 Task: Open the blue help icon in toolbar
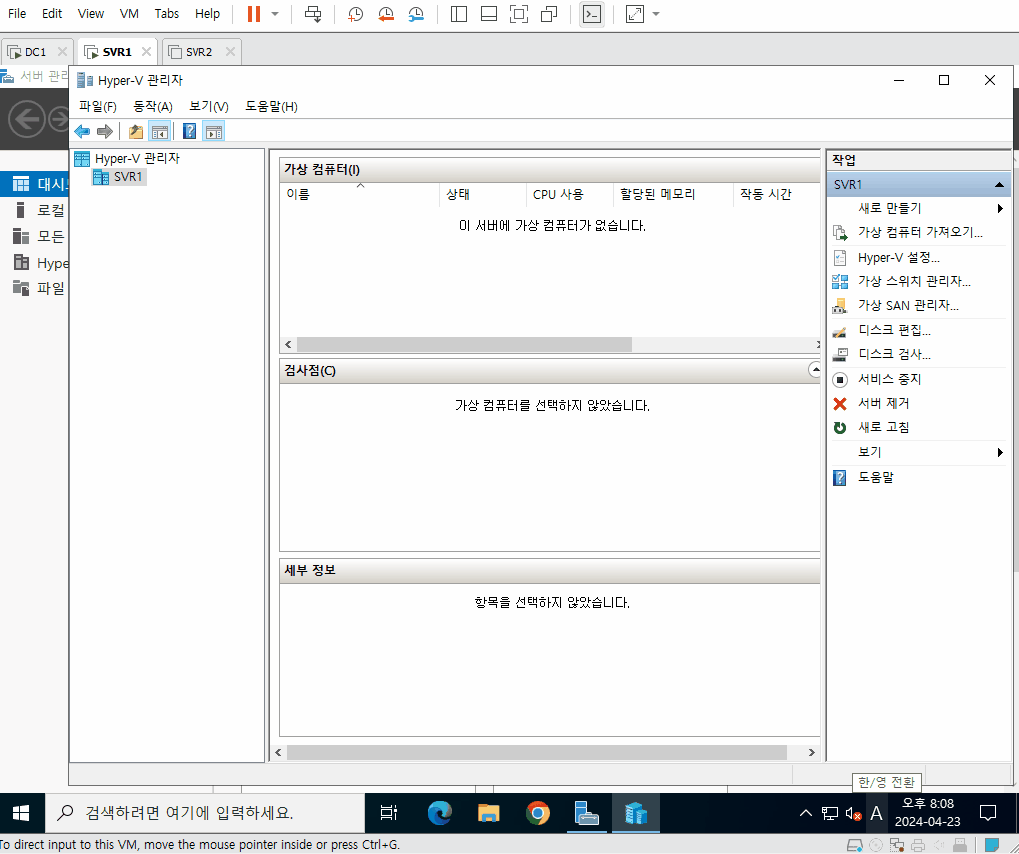coord(189,132)
